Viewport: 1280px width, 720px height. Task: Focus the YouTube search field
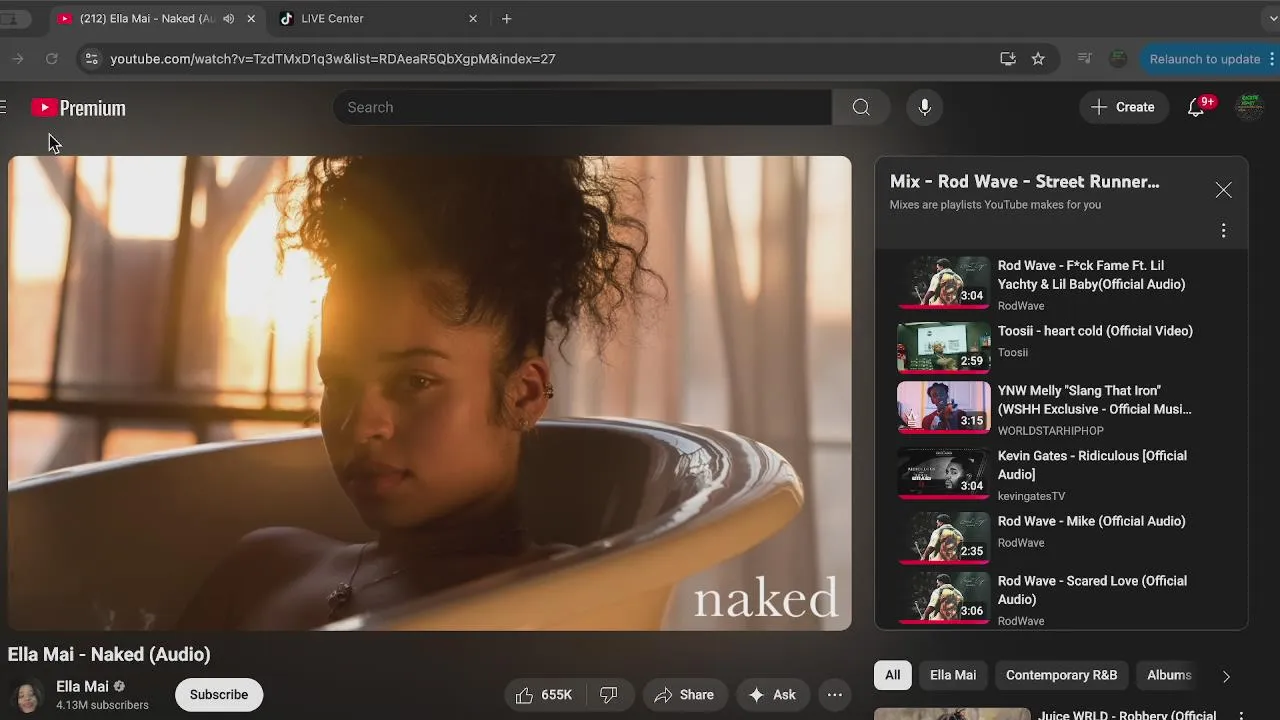tap(582, 107)
